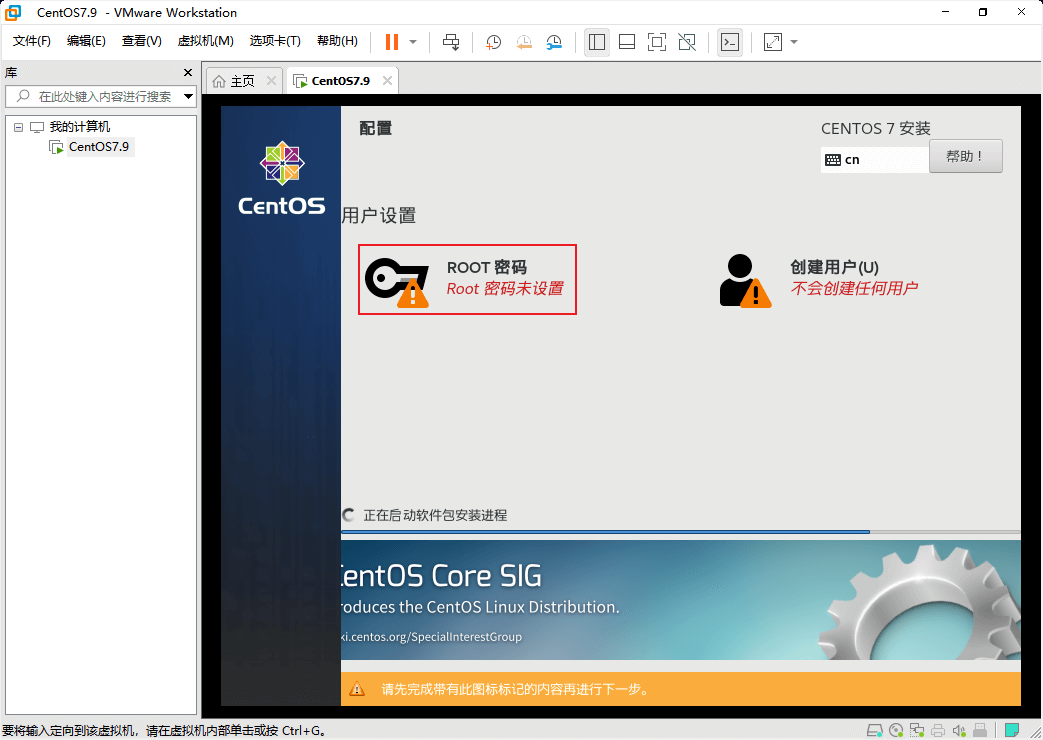The height and width of the screenshot is (740, 1043).
Task: Toggle the console view button
Action: point(730,42)
